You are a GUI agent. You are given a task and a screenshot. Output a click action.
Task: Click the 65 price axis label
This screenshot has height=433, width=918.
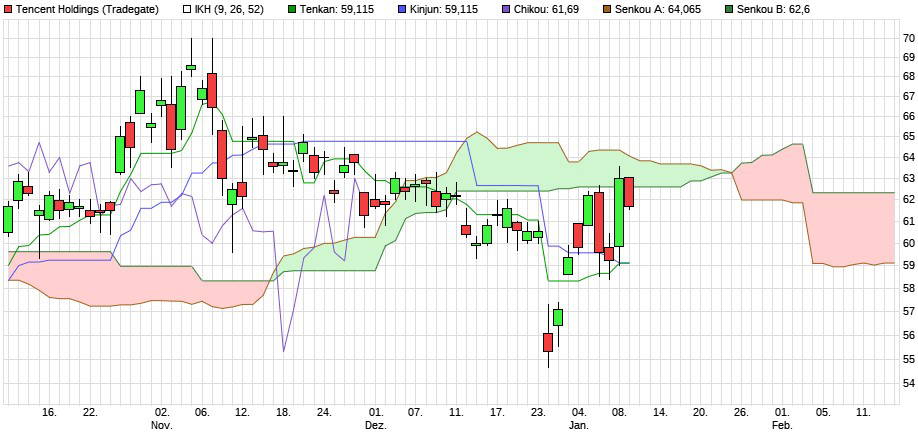[x=909, y=136]
